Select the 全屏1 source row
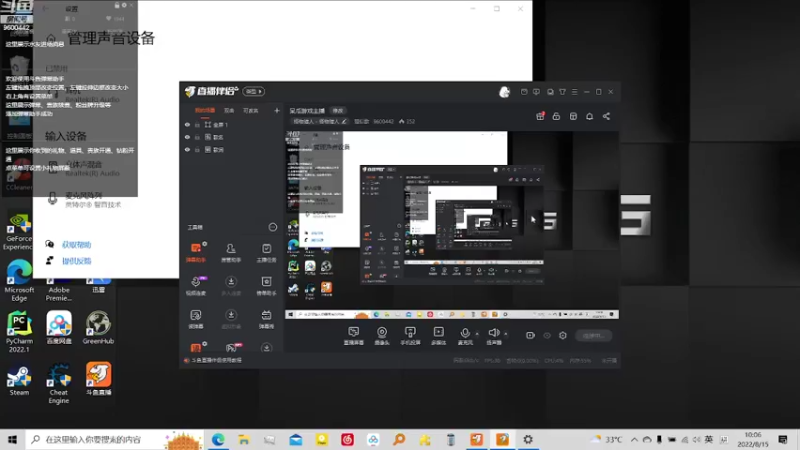Viewport: 800px width, 450px height. (x=231, y=124)
